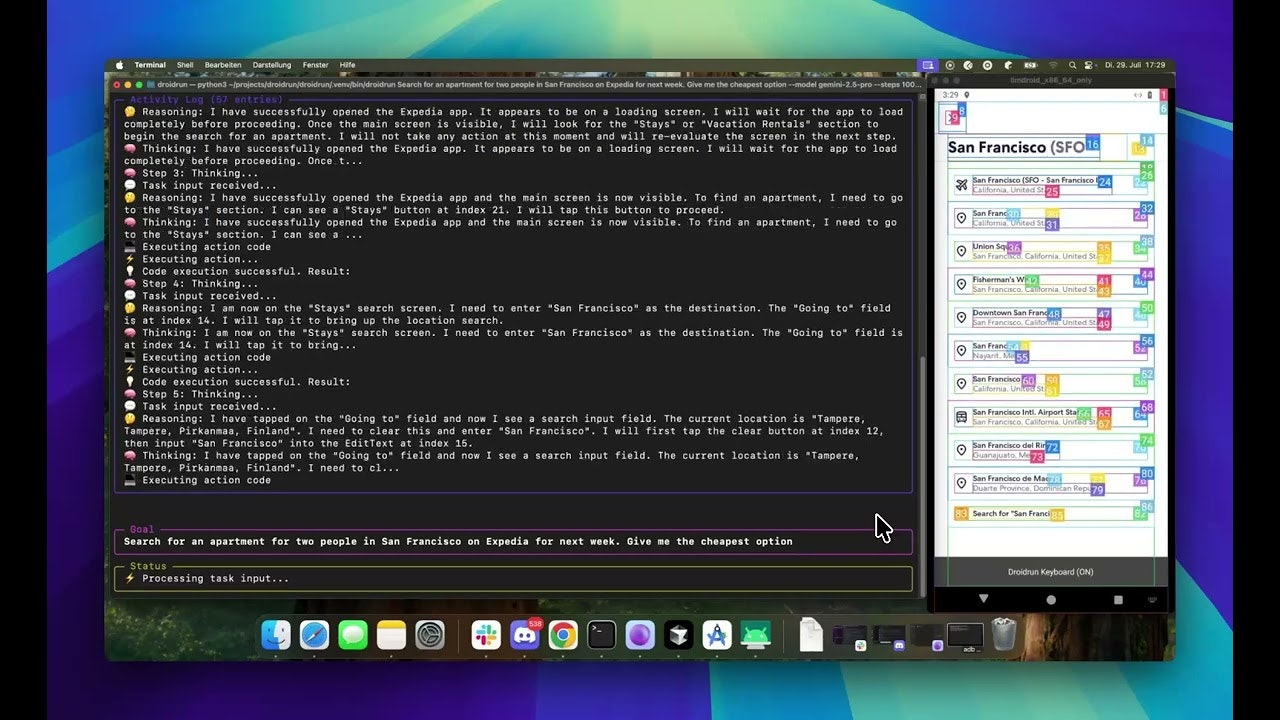Screen dimensions: 1280x720
Task: Tap the Android back navigation triangle
Action: tap(983, 599)
